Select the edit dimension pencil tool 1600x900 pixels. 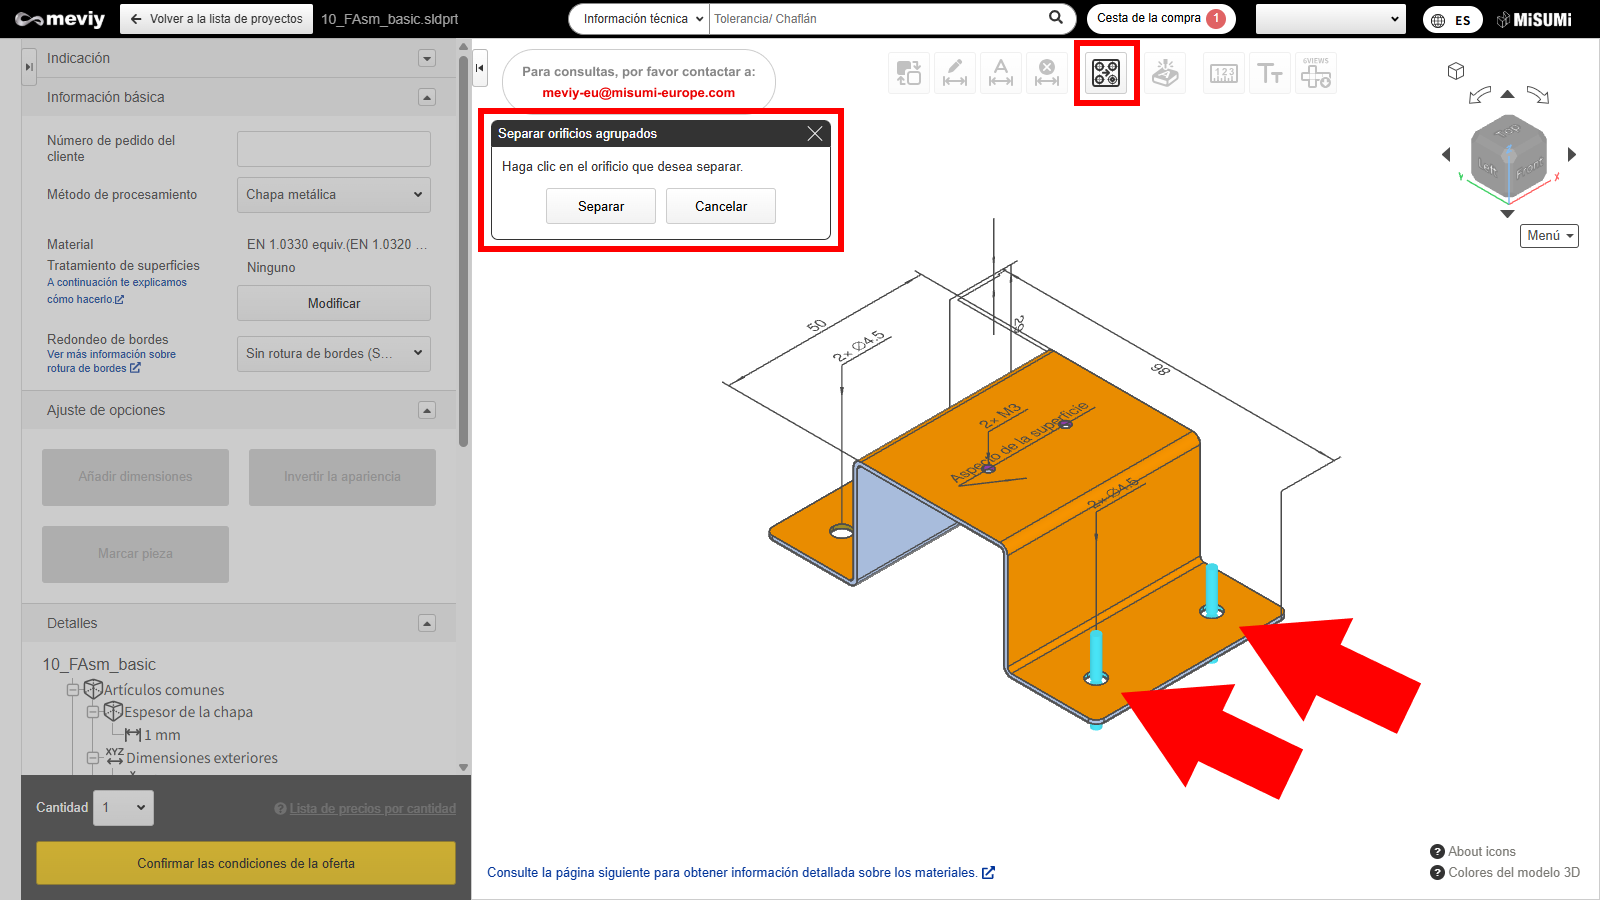pyautogui.click(x=955, y=73)
